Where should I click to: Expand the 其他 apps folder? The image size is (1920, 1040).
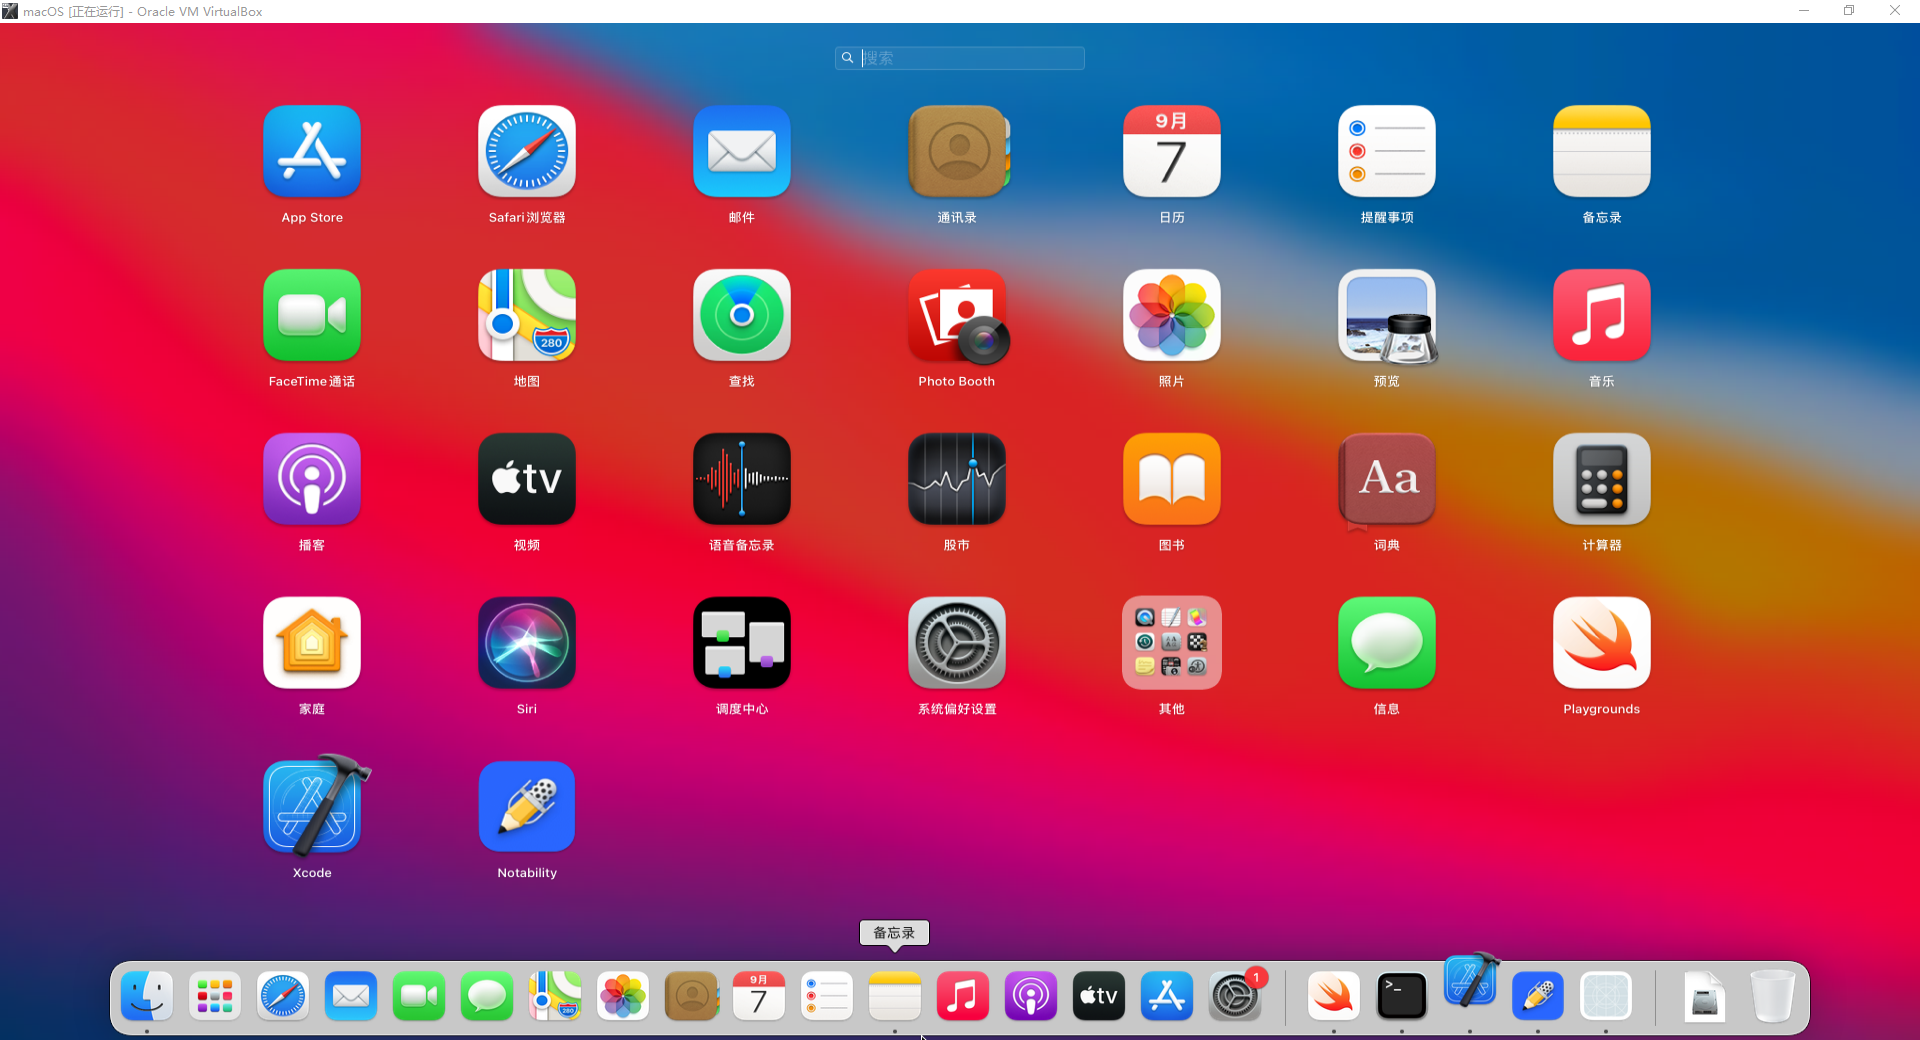1172,644
